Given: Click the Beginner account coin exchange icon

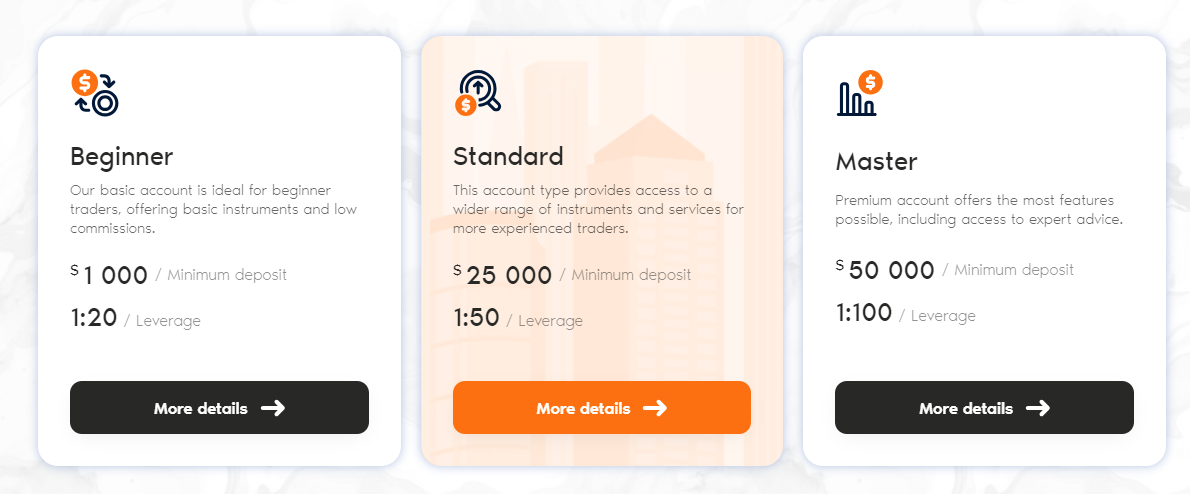Looking at the screenshot, I should (x=95, y=92).
